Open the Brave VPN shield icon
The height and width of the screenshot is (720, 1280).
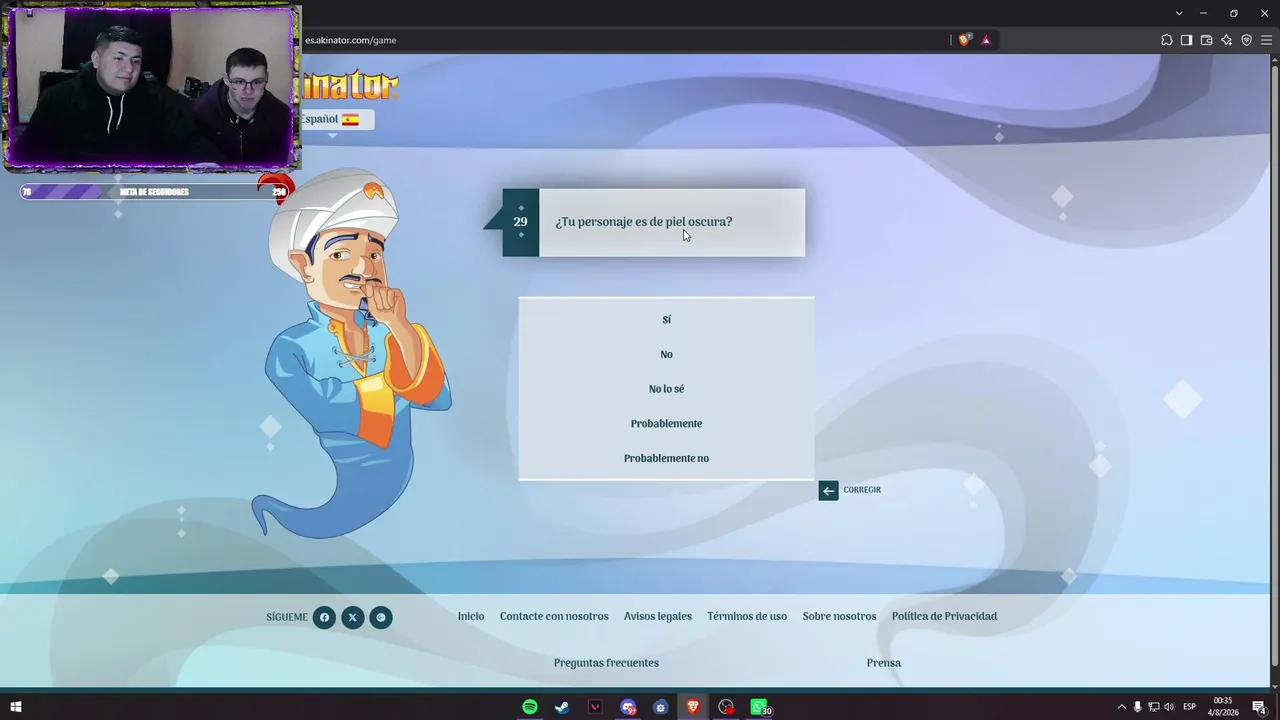pyautogui.click(x=1246, y=40)
